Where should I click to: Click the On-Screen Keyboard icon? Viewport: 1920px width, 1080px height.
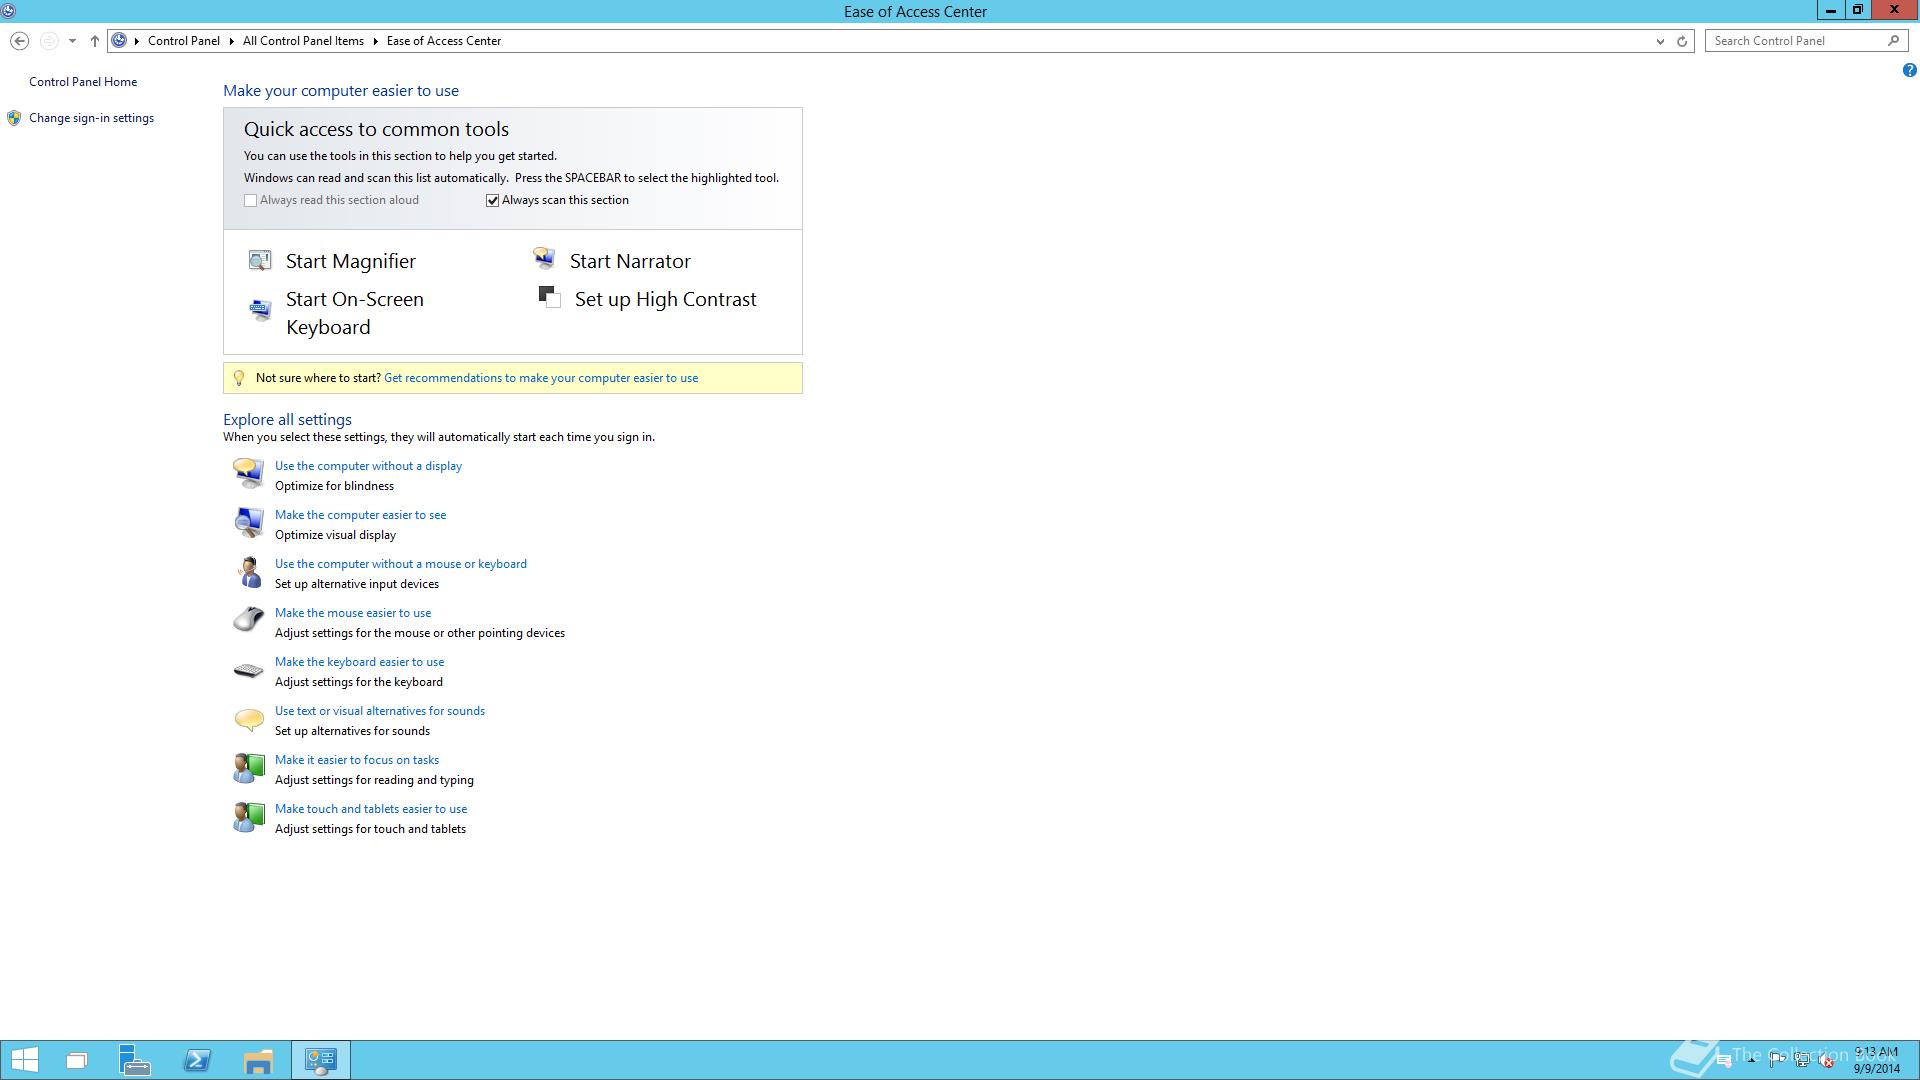[x=260, y=310]
